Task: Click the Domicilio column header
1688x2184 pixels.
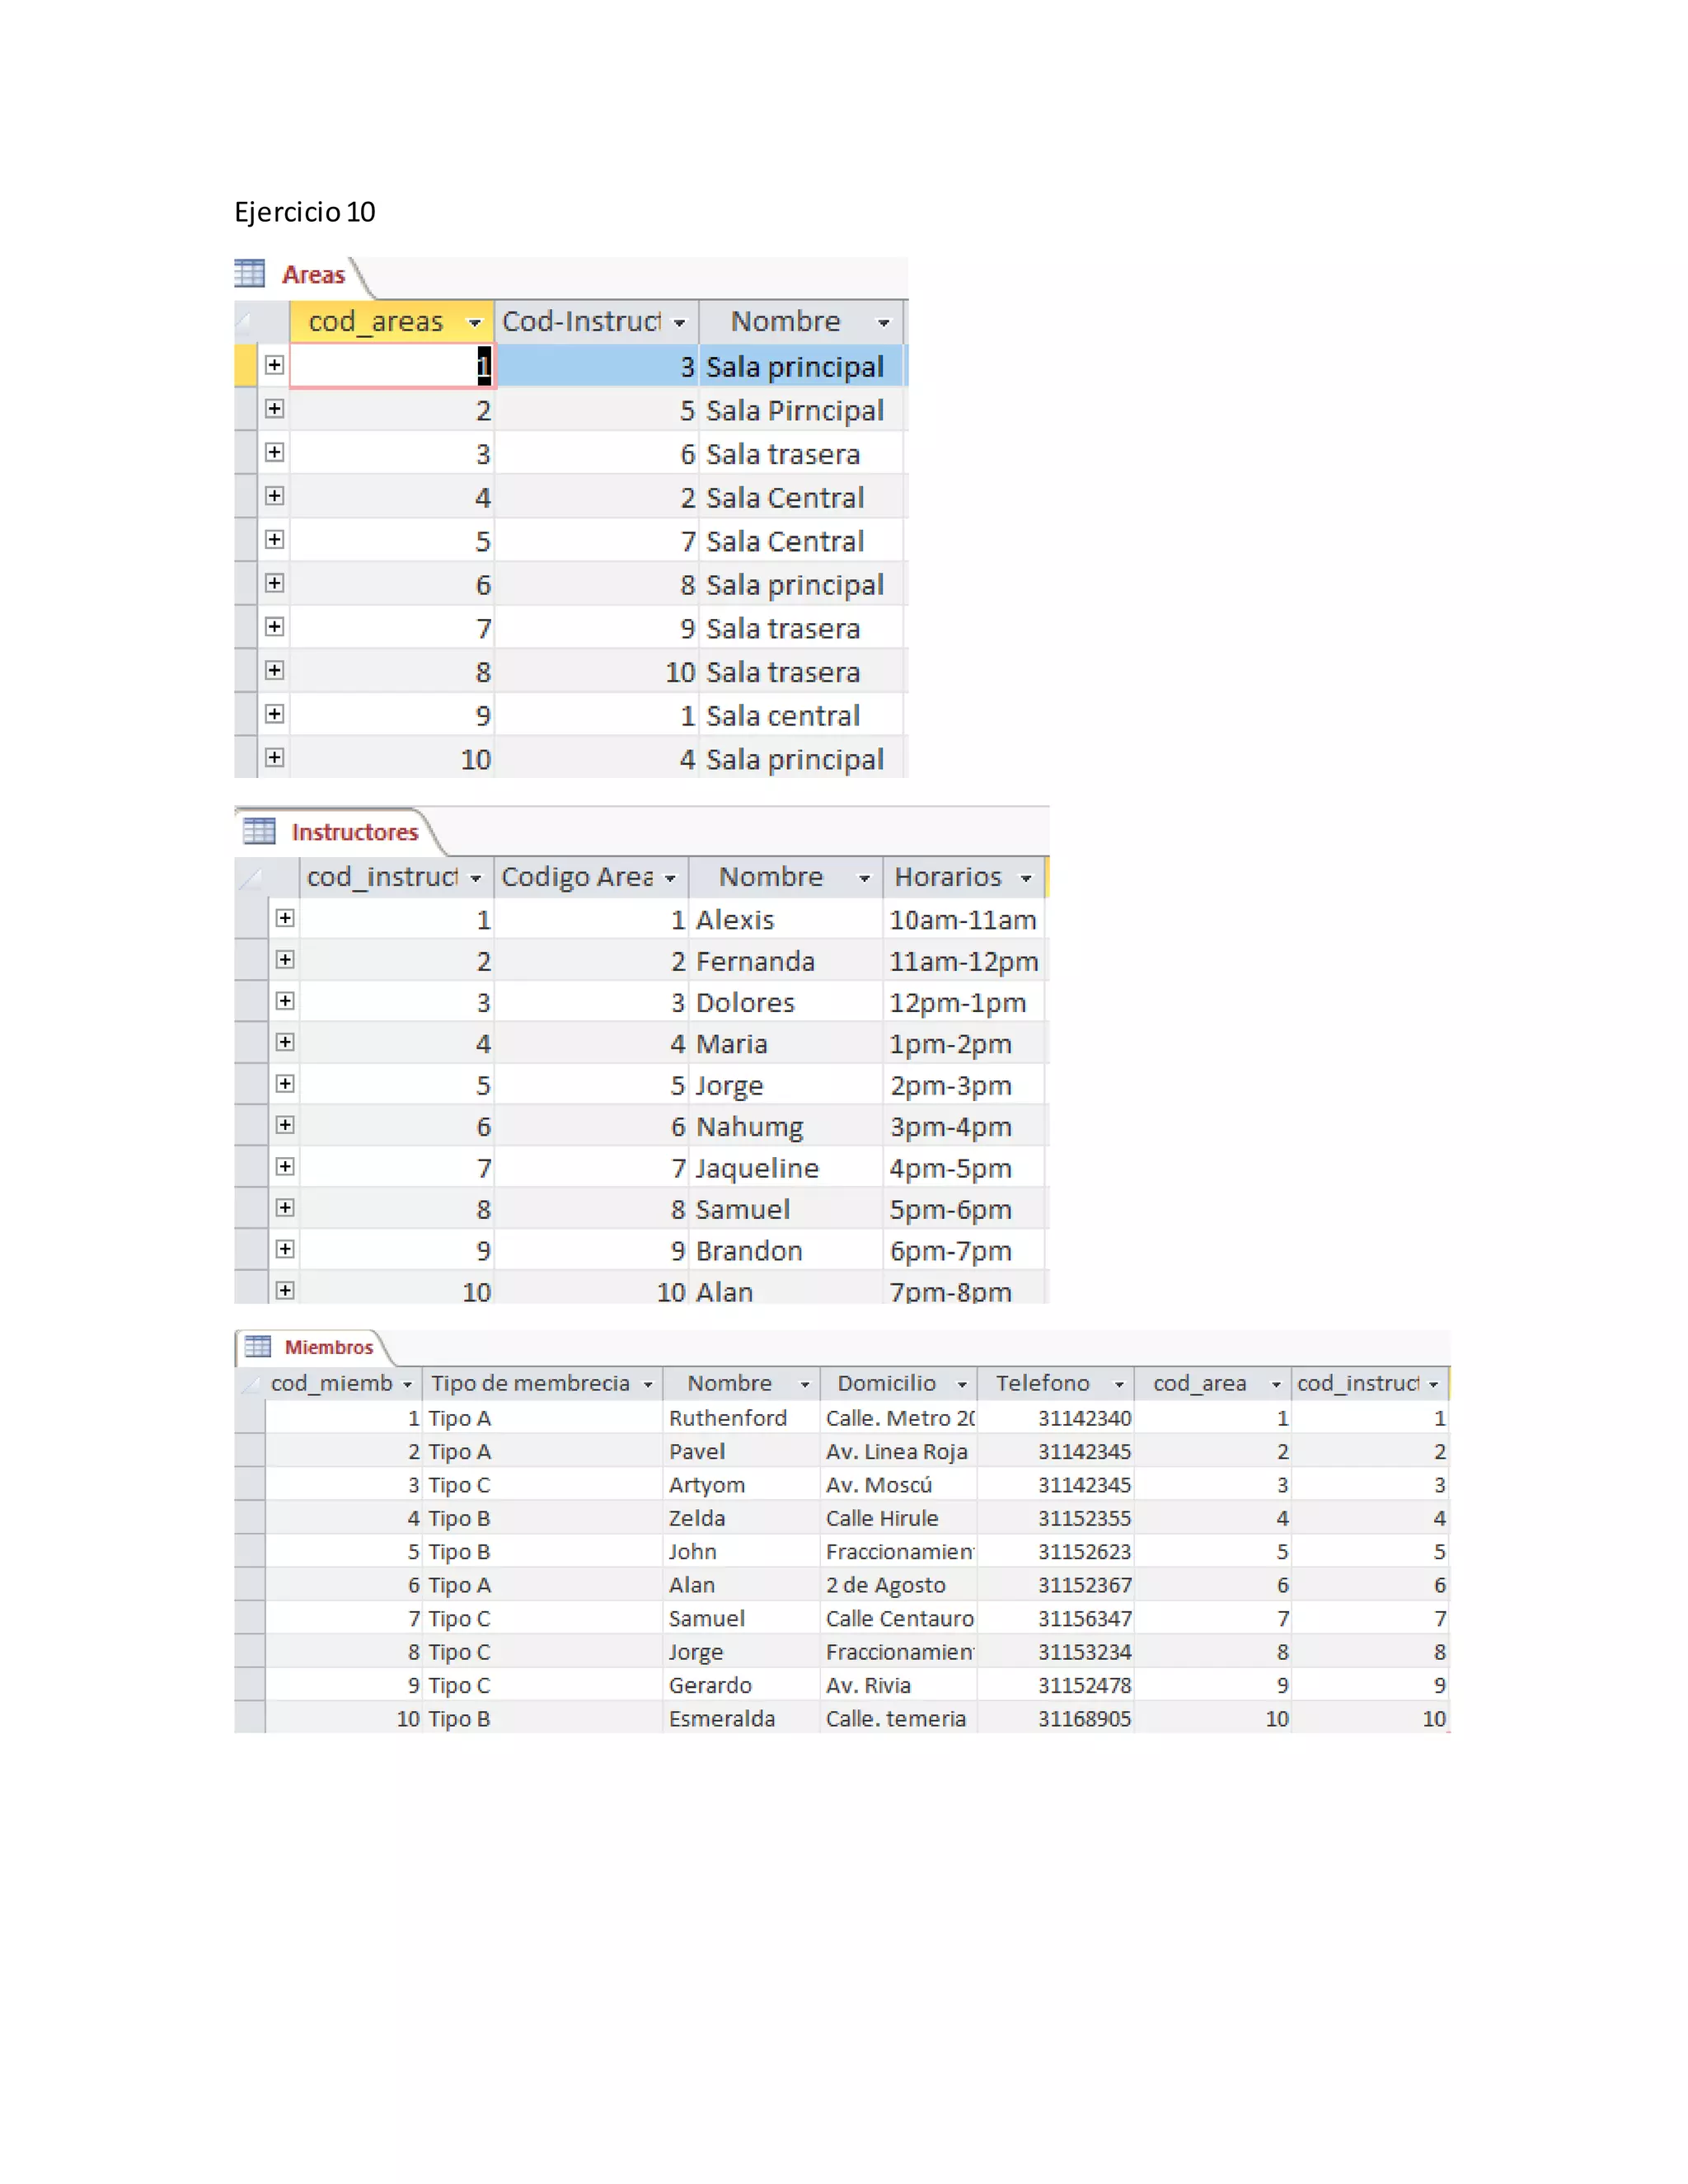Action: click(x=886, y=1383)
